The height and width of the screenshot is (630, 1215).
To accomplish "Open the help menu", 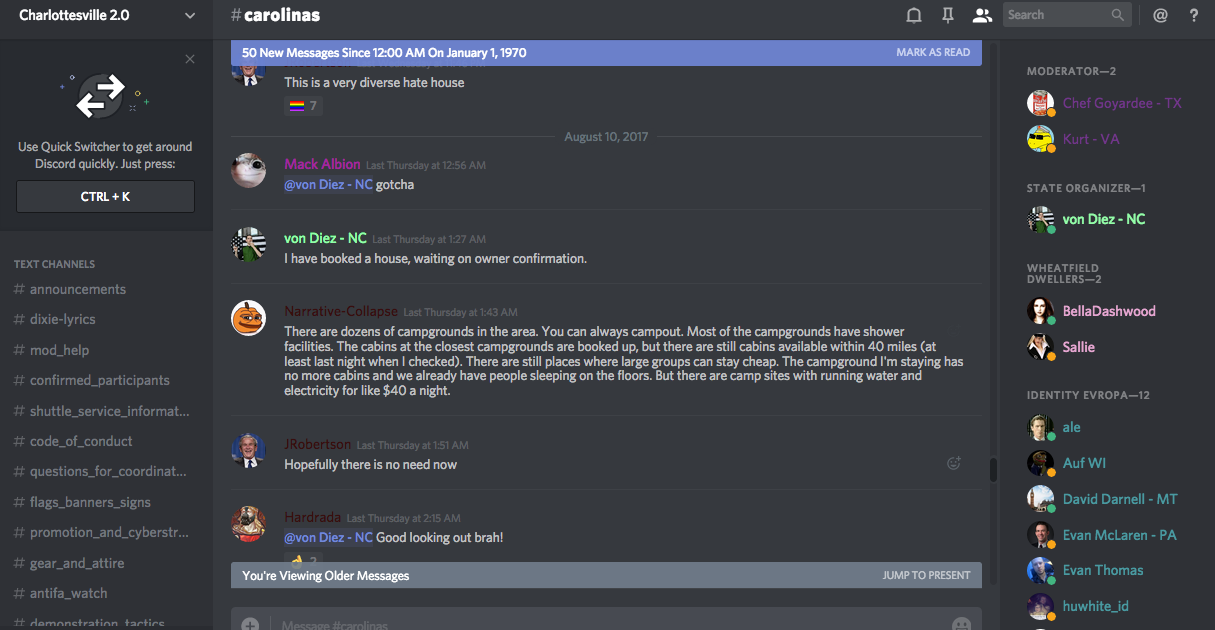I will click(1193, 15).
